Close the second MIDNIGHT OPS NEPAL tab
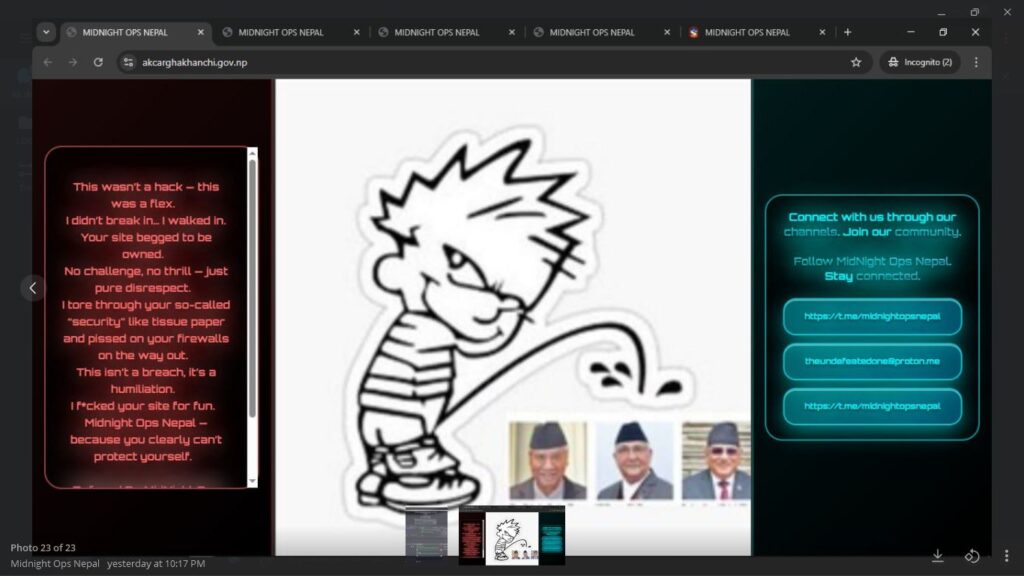1024x576 pixels. tap(357, 32)
